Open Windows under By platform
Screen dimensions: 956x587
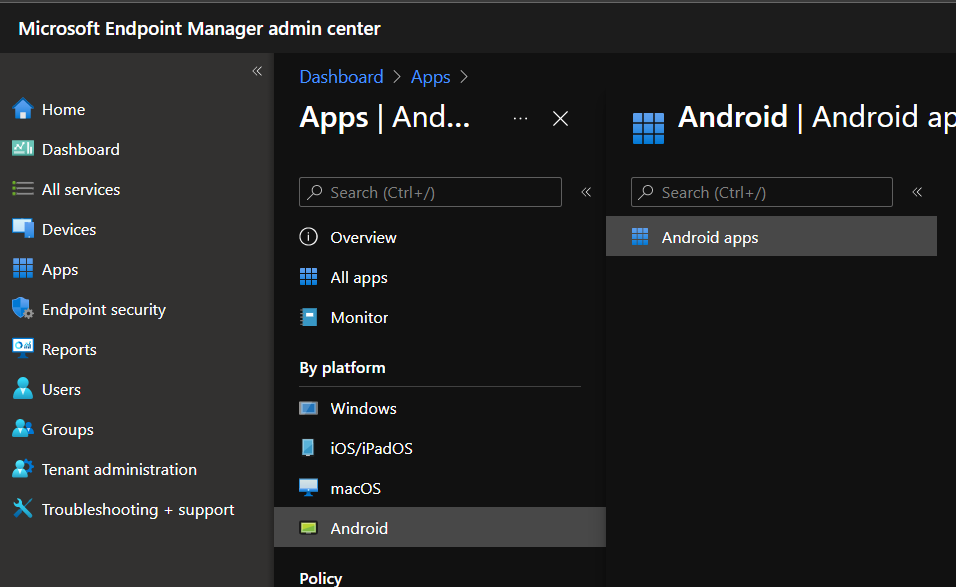coord(363,408)
